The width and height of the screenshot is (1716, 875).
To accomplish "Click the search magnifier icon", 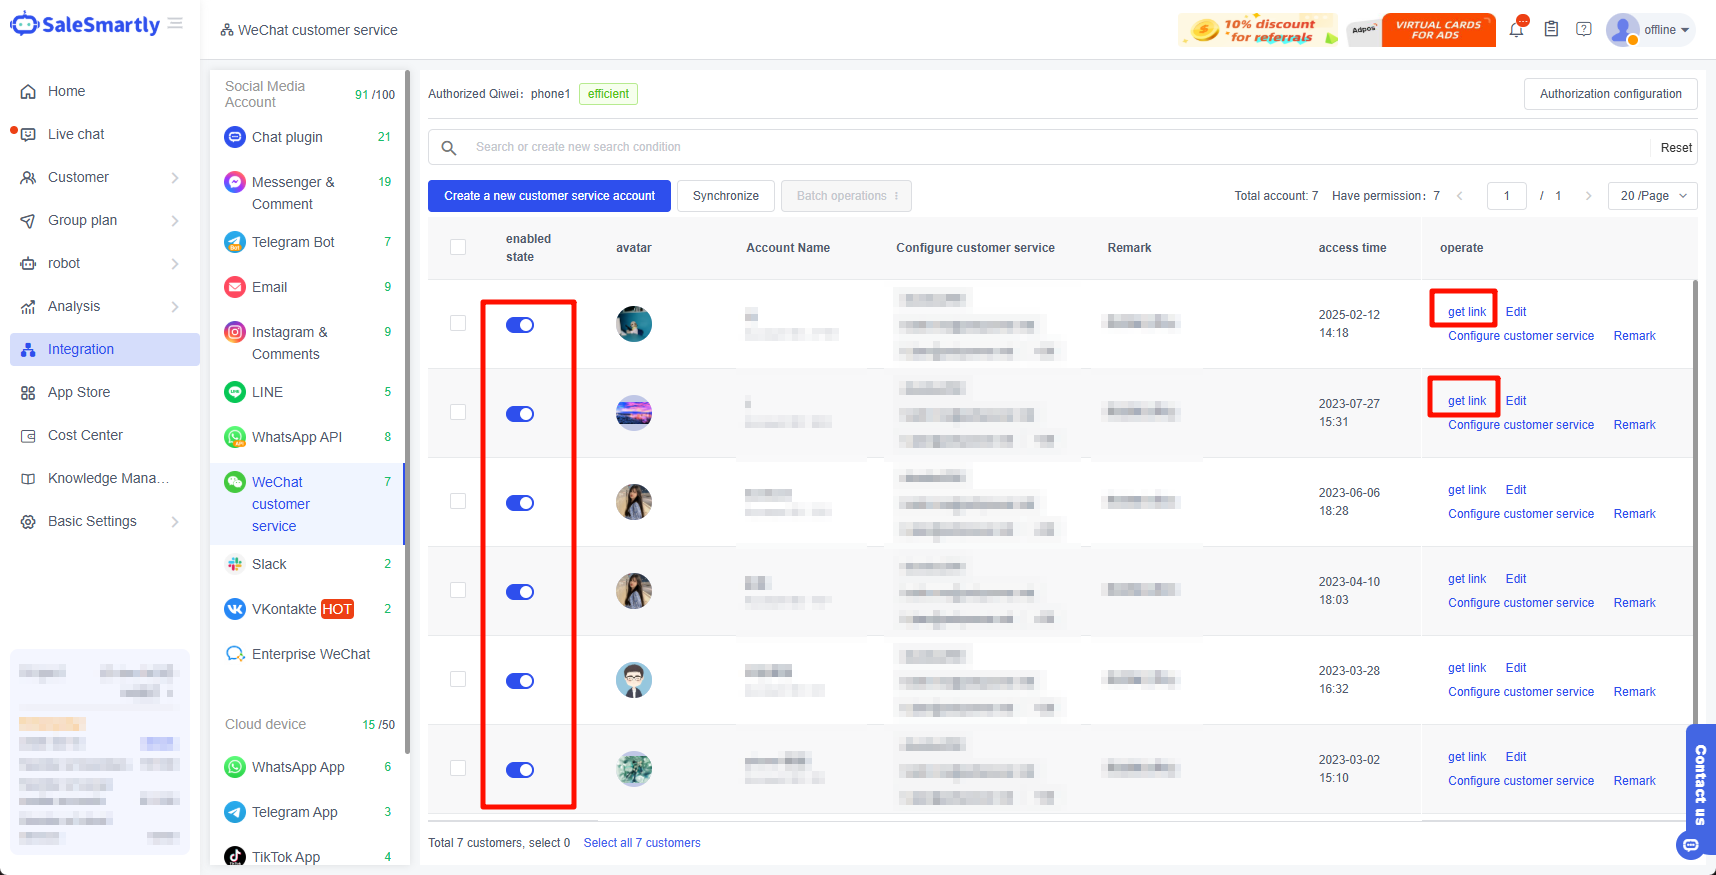I will point(449,148).
